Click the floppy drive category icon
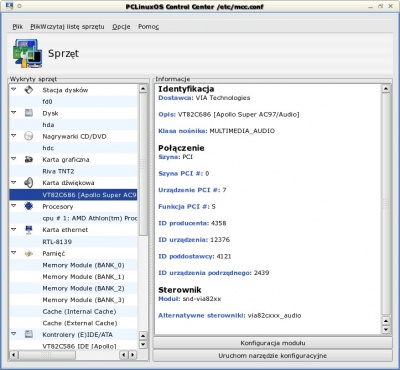Viewport: 400px width, 370px height. (x=29, y=90)
